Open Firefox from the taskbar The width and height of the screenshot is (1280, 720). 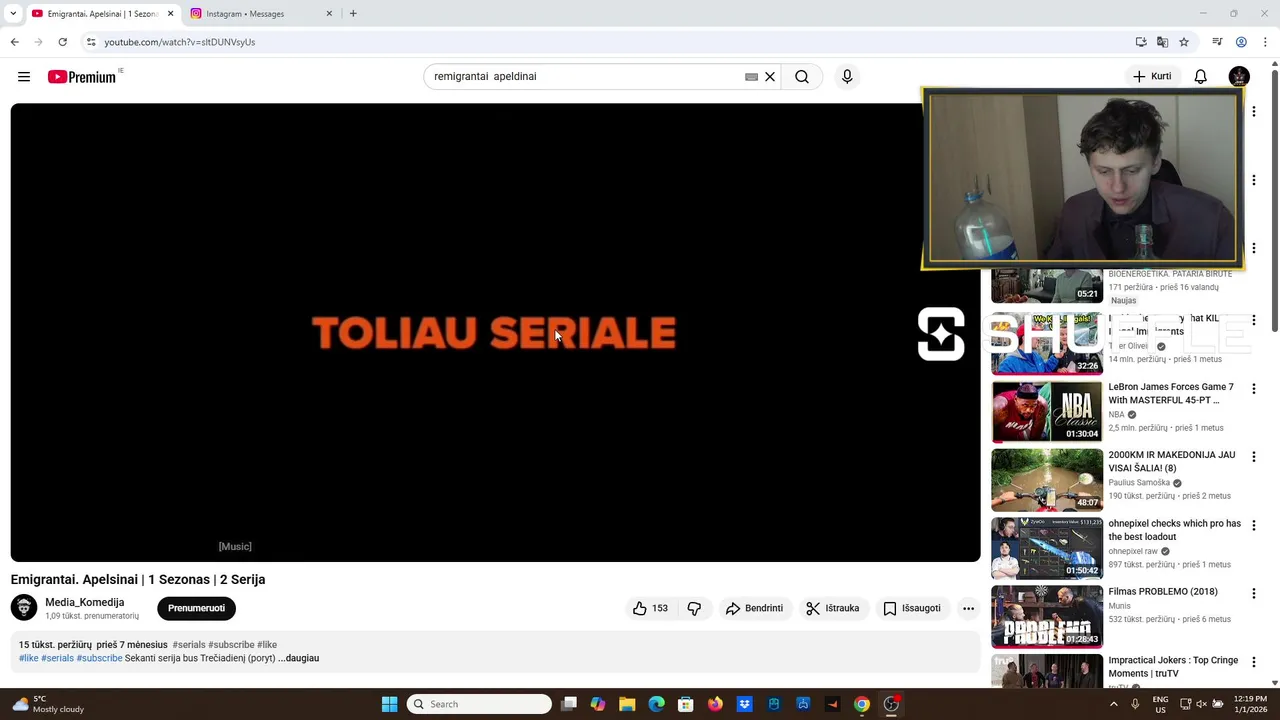715,704
